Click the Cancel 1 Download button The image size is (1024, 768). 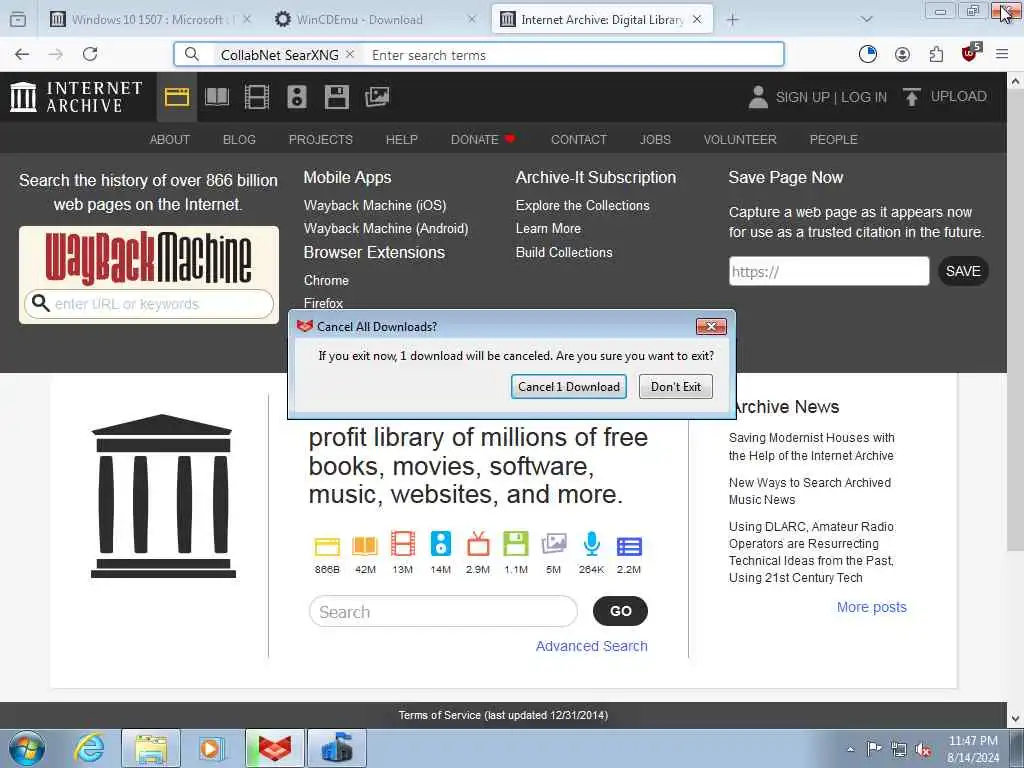point(569,387)
